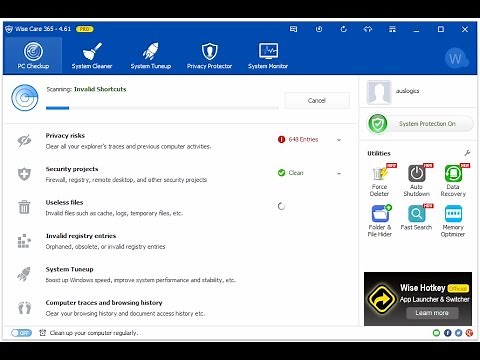The image size is (480, 360).
Task: Open the green chat icon at bottom
Action: coord(436,333)
